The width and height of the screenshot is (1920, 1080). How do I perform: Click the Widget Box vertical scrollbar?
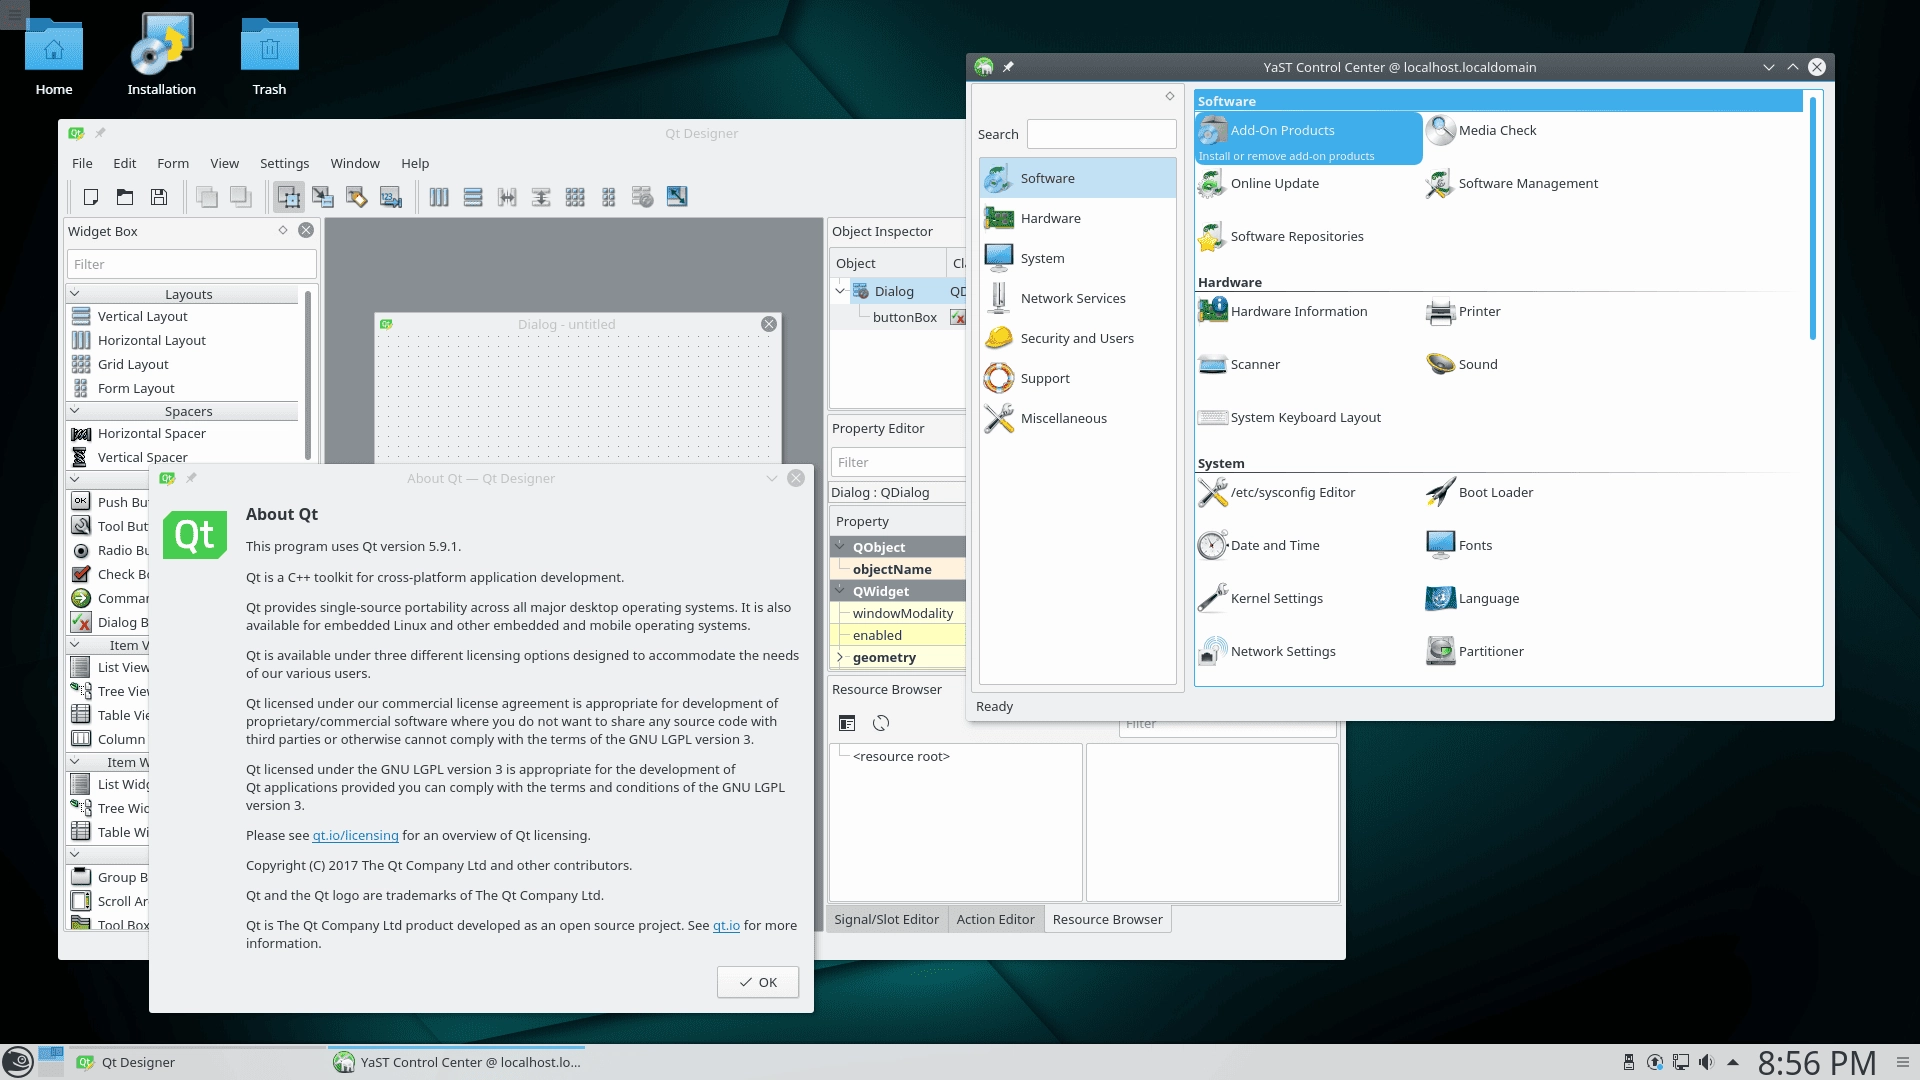[307, 375]
